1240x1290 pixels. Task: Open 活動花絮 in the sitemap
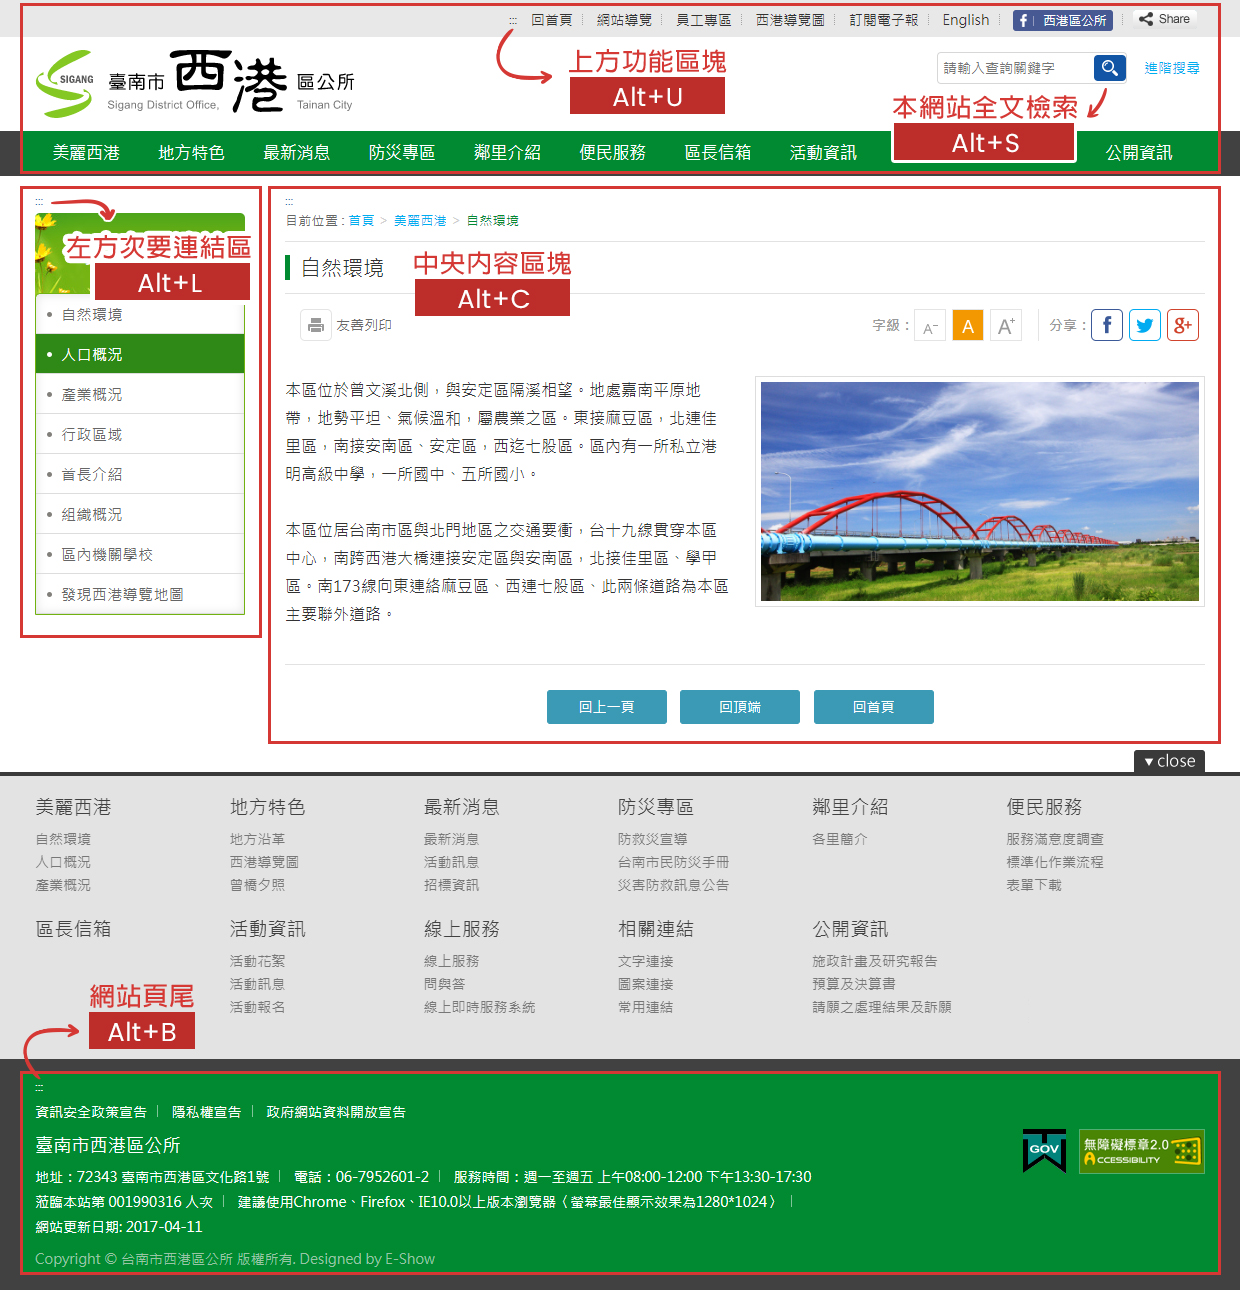pyautogui.click(x=257, y=961)
